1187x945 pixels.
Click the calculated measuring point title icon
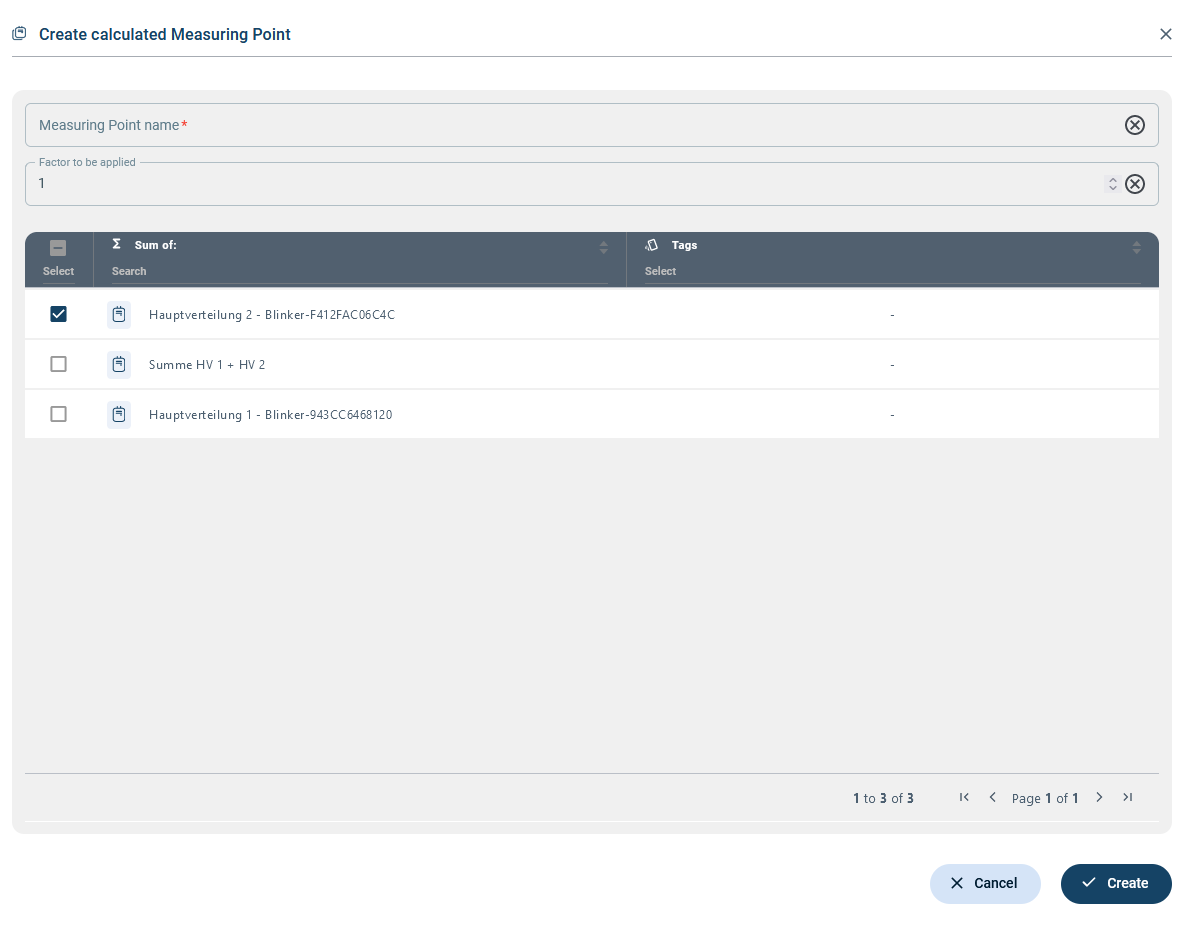(20, 33)
